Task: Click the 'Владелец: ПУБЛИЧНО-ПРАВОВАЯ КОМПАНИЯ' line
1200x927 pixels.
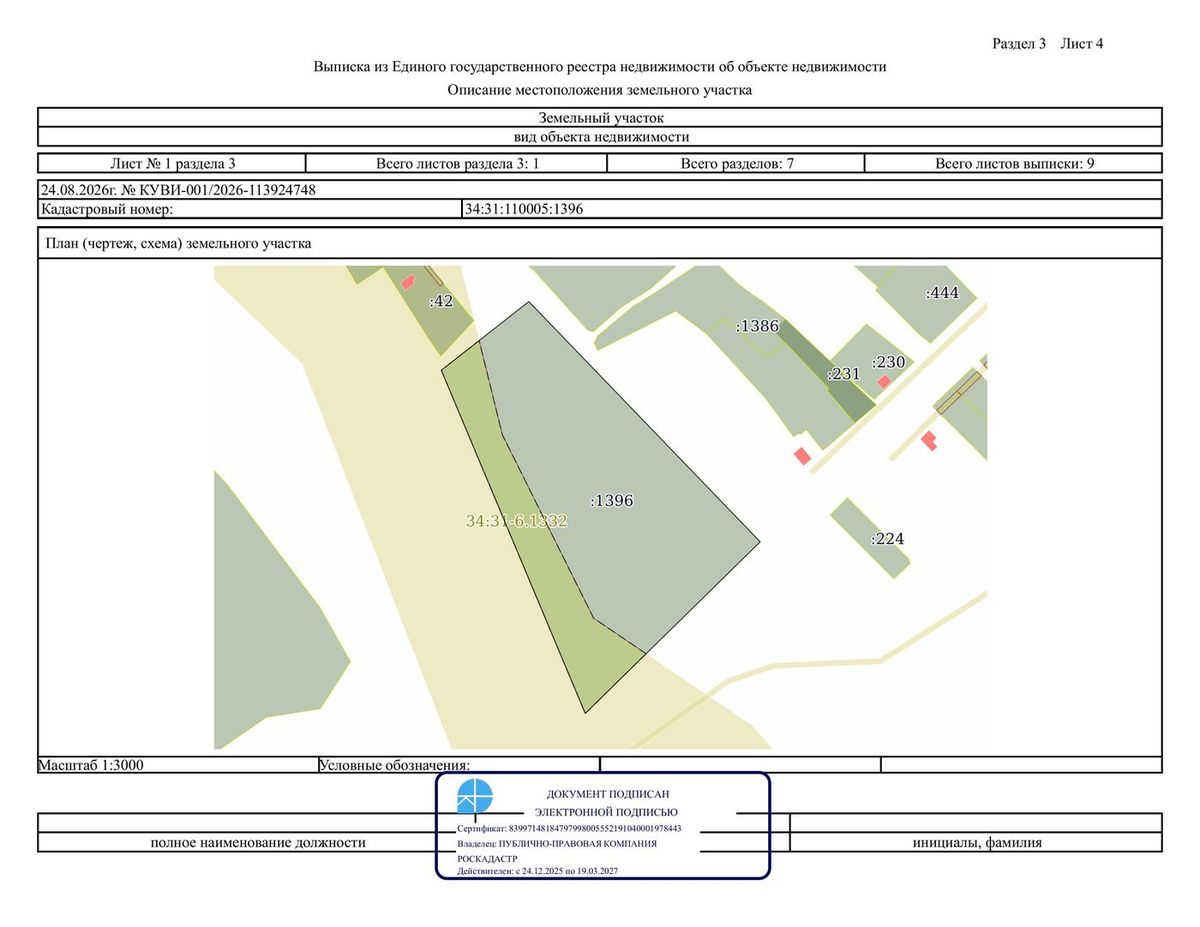Action: coord(556,843)
